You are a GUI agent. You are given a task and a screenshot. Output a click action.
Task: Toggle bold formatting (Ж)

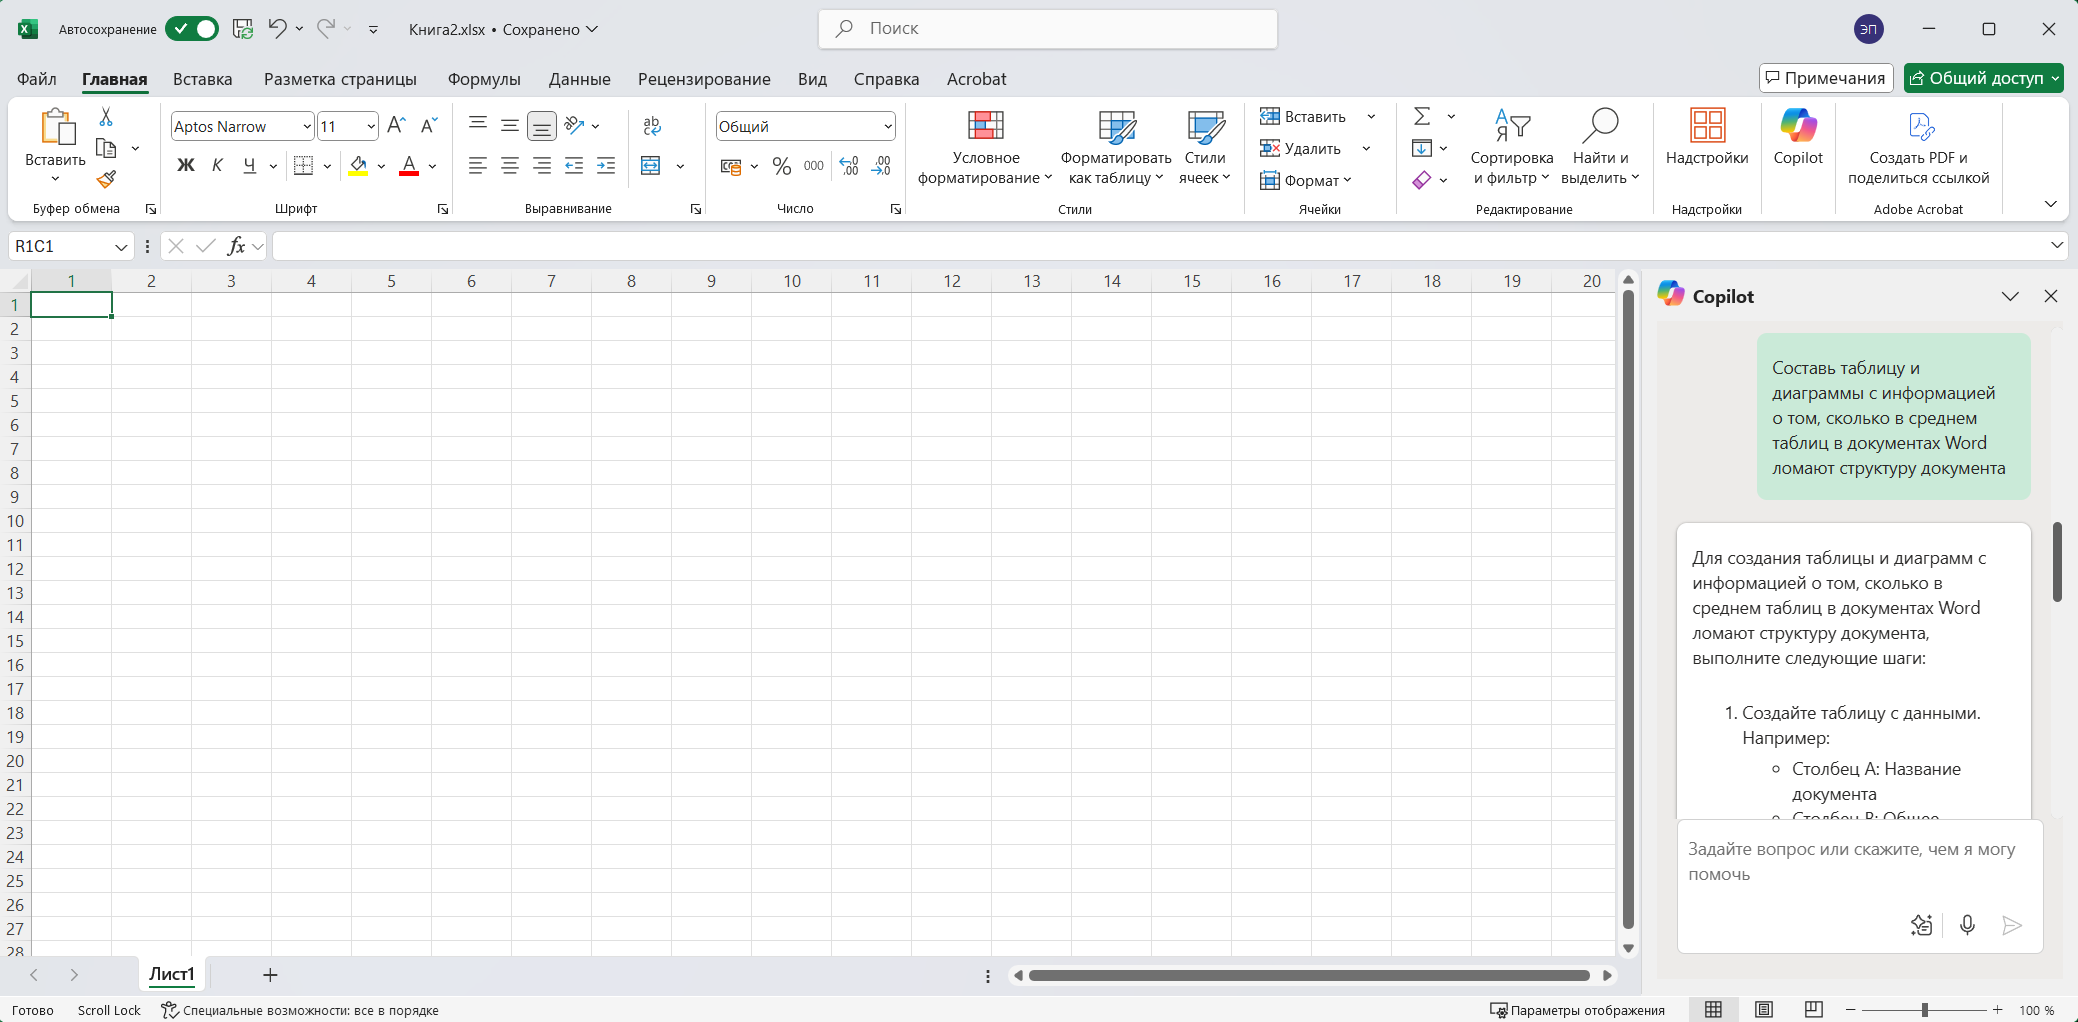coord(185,166)
